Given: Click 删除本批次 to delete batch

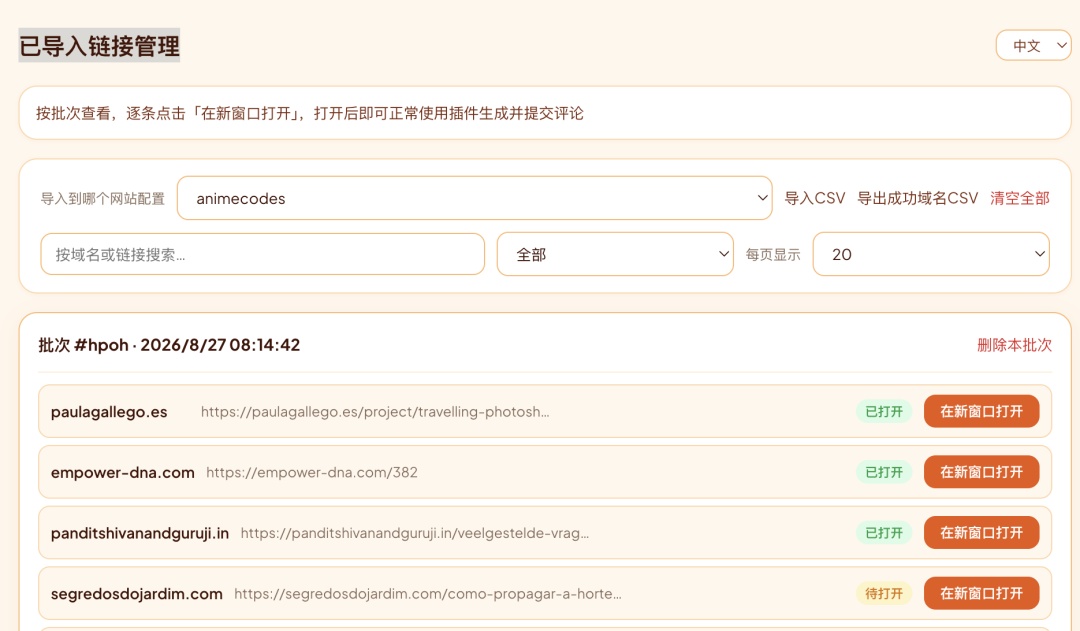Looking at the screenshot, I should 1015,345.
